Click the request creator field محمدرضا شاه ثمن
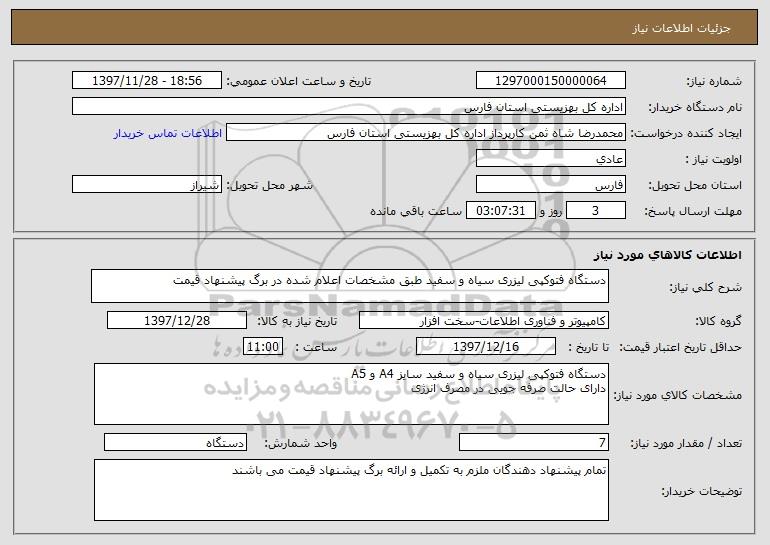The image size is (770, 545). coord(426,133)
